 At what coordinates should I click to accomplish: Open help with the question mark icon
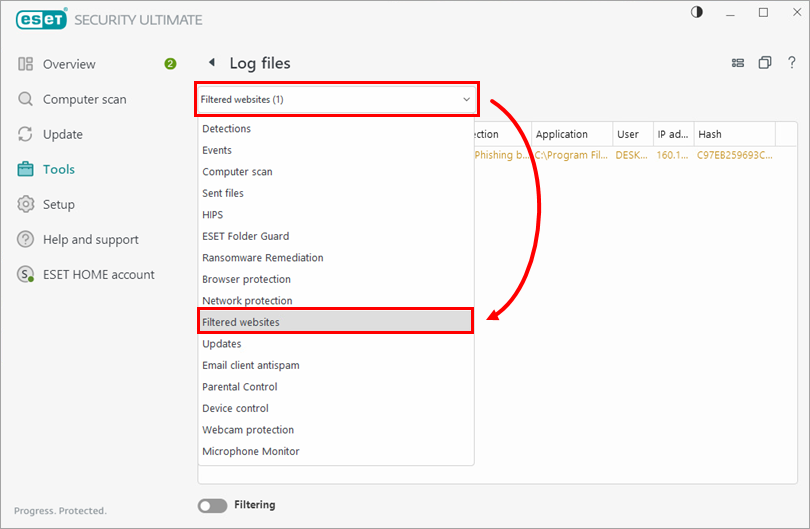click(x=791, y=63)
